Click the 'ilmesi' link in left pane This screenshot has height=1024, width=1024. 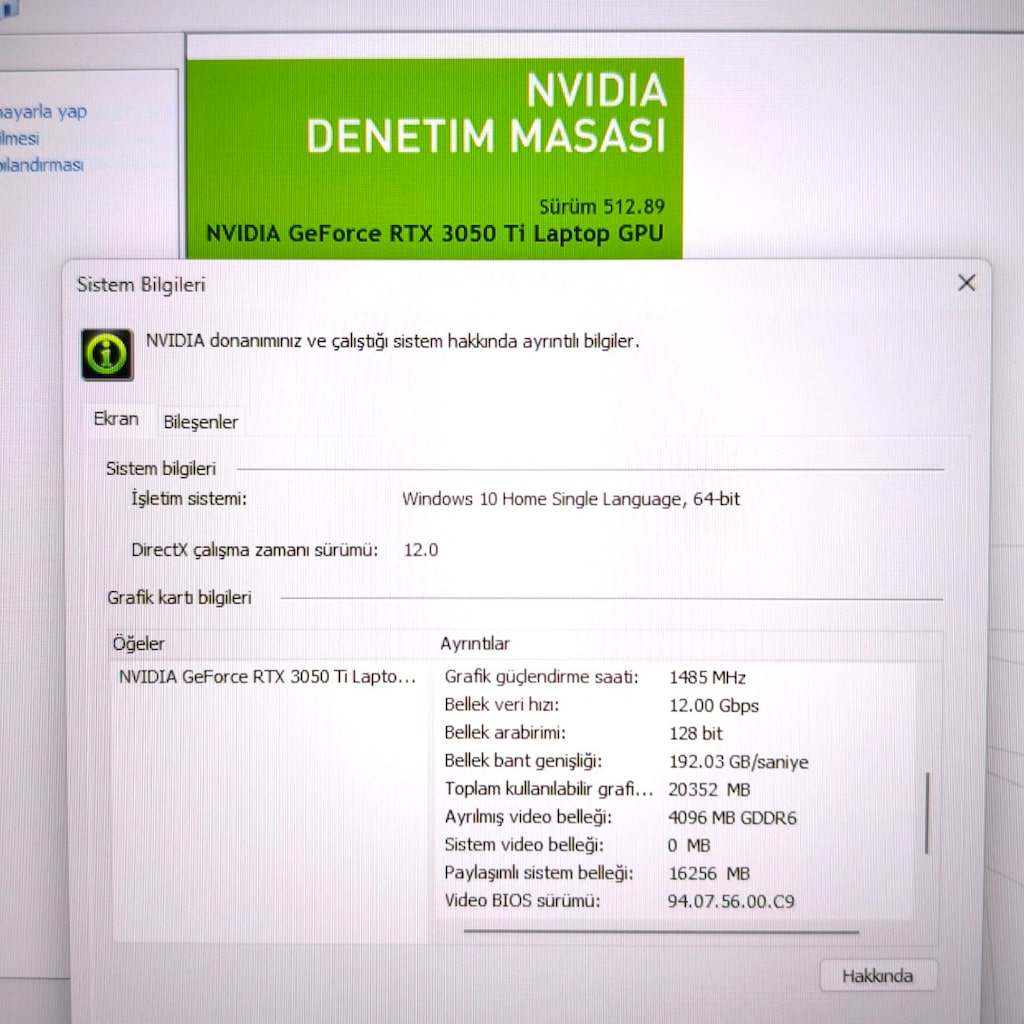tap(20, 138)
